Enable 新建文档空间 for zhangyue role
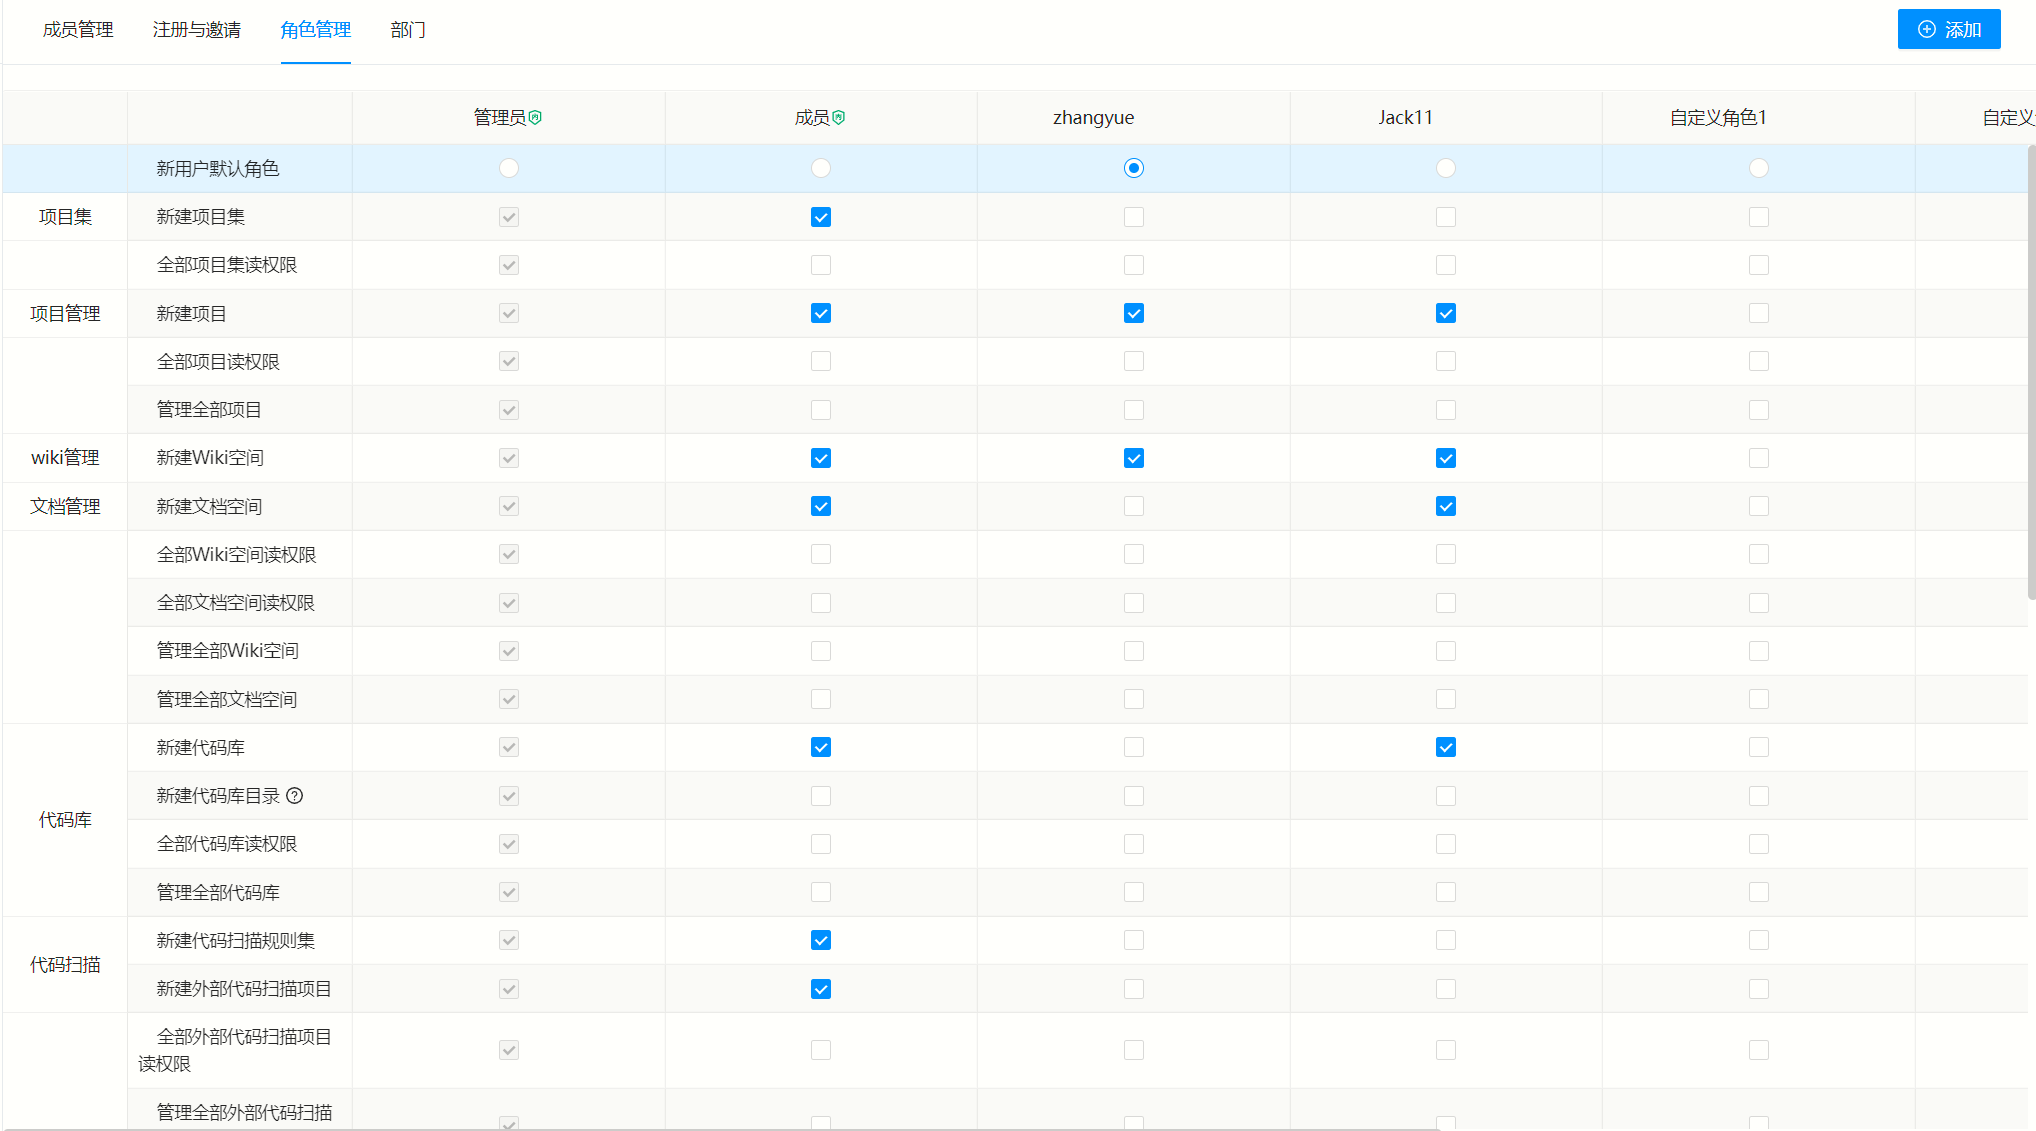 point(1133,506)
